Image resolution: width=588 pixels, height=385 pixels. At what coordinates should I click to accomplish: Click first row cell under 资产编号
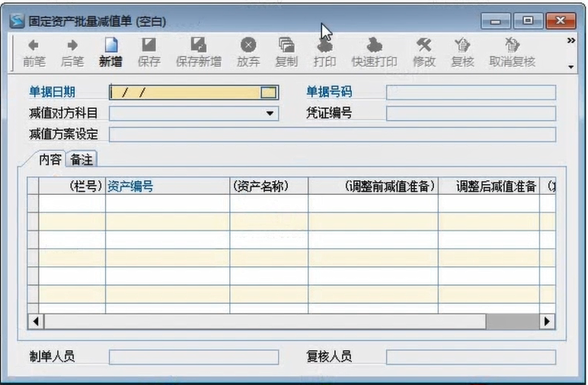coord(167,204)
